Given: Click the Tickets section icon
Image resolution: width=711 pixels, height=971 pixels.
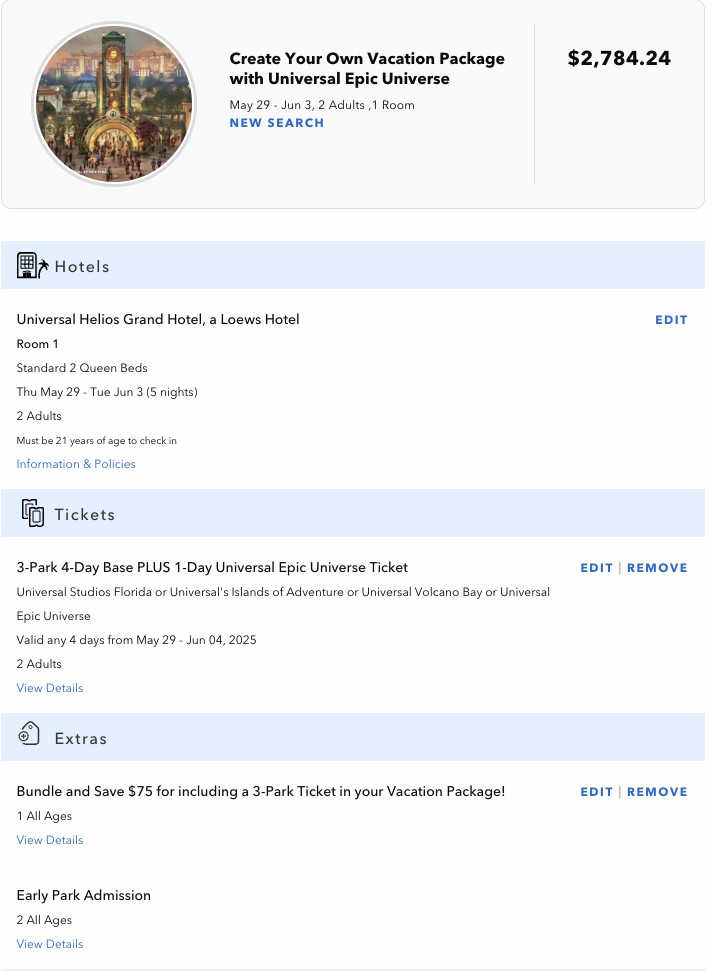Looking at the screenshot, I should pyautogui.click(x=32, y=513).
